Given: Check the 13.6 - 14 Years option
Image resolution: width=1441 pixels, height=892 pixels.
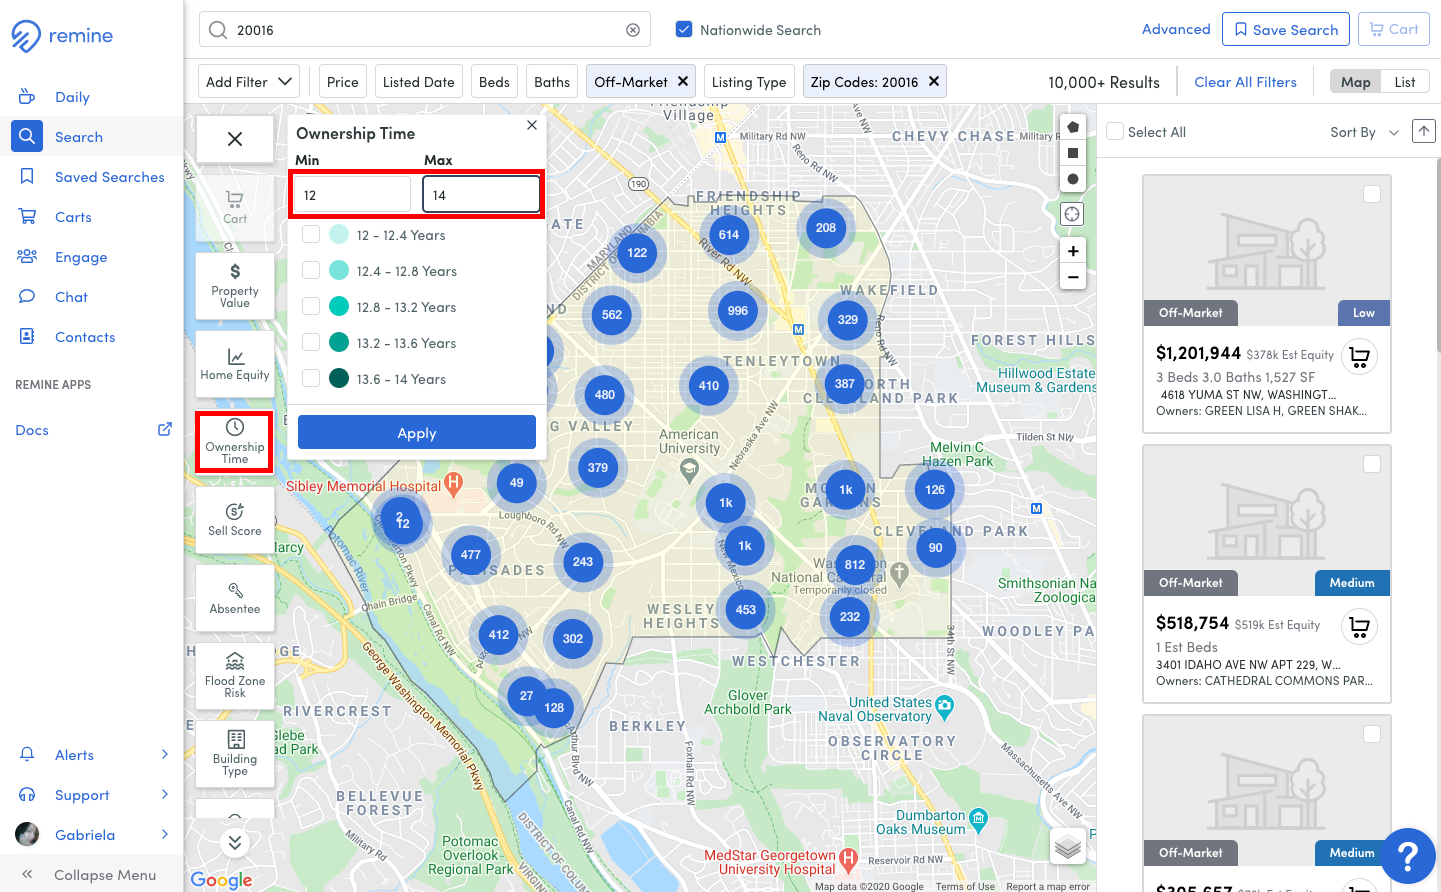Looking at the screenshot, I should pos(311,378).
